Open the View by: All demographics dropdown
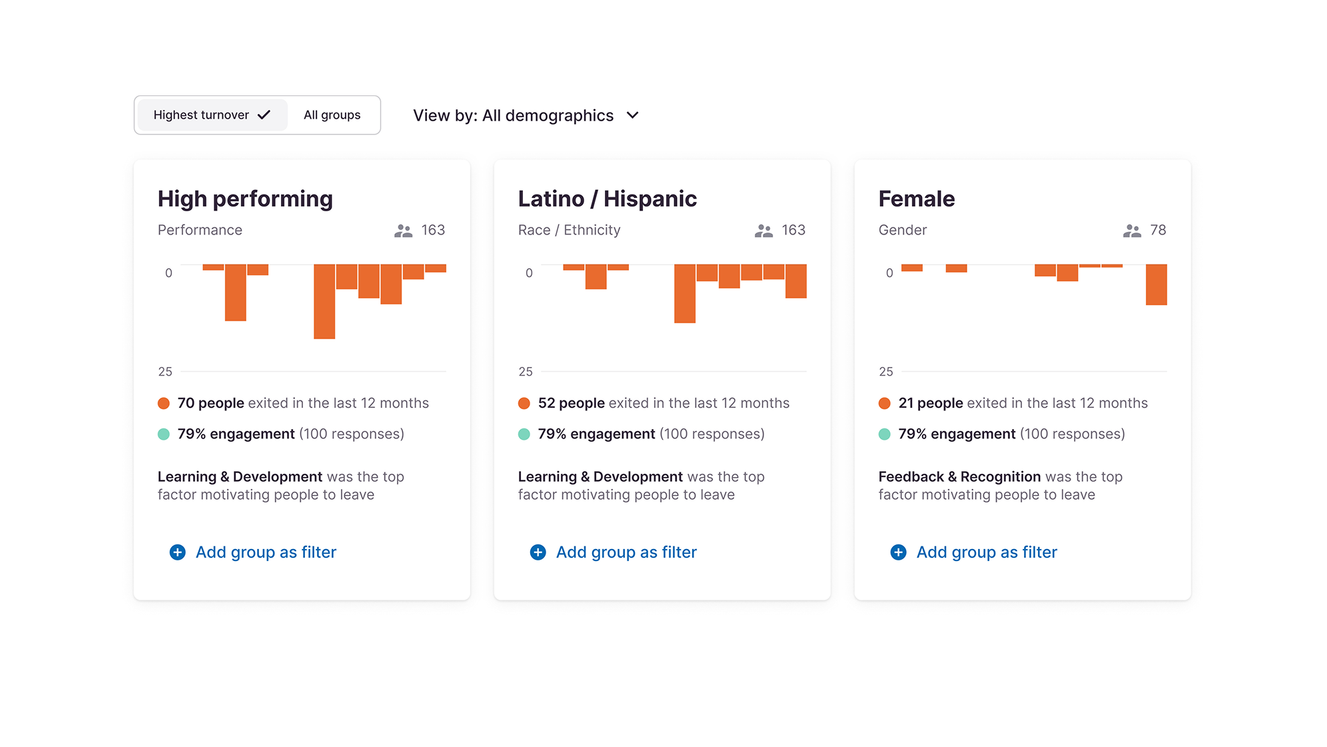Screen dimensions: 1327x747 tap(526, 115)
